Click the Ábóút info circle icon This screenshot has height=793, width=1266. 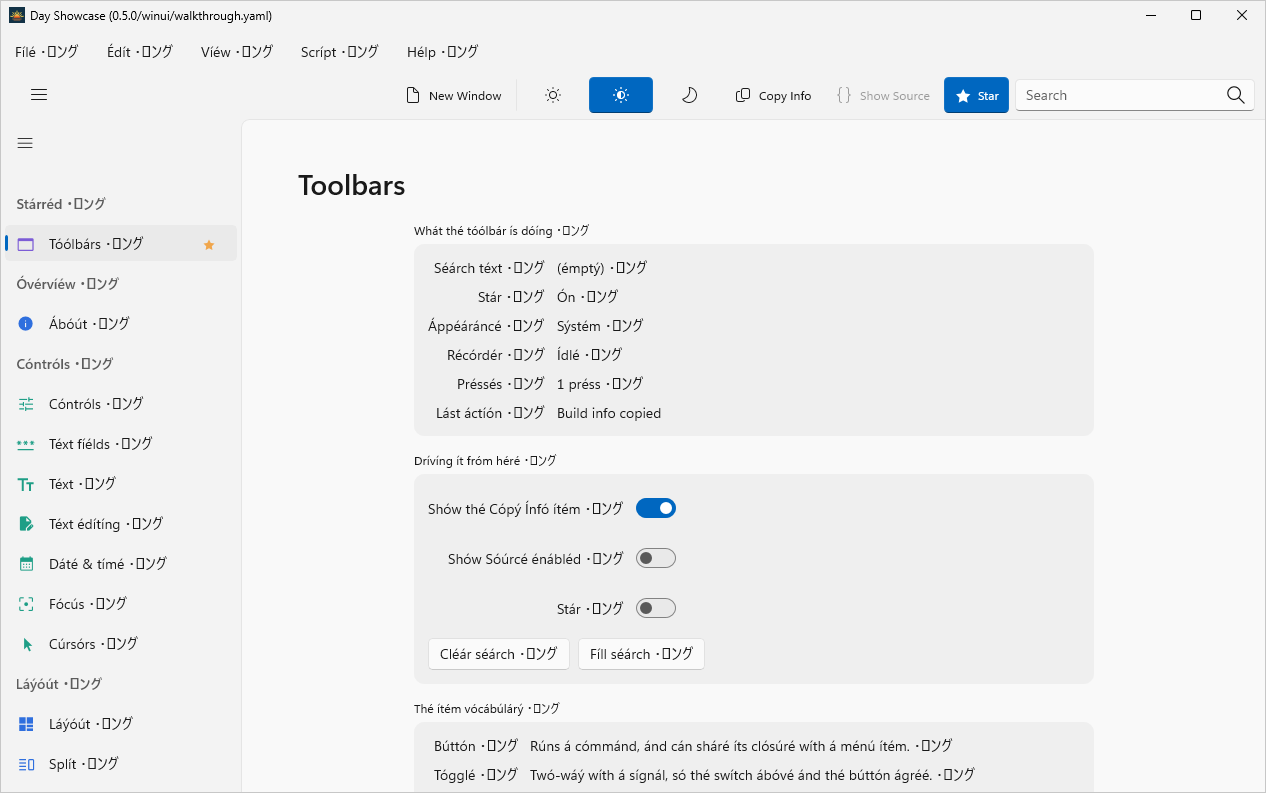point(26,324)
